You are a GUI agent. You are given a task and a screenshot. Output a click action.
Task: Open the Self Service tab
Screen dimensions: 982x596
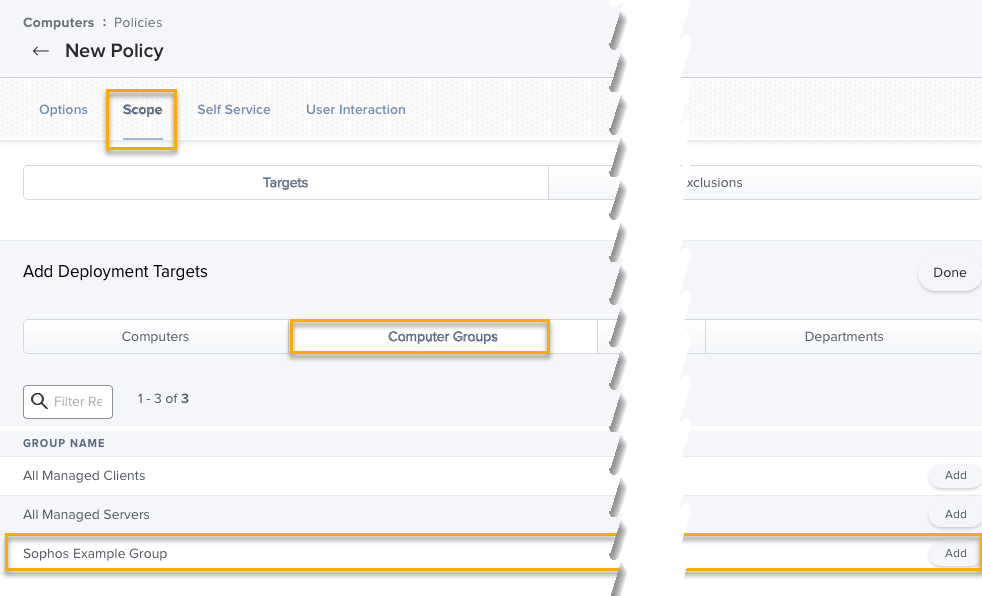(233, 110)
